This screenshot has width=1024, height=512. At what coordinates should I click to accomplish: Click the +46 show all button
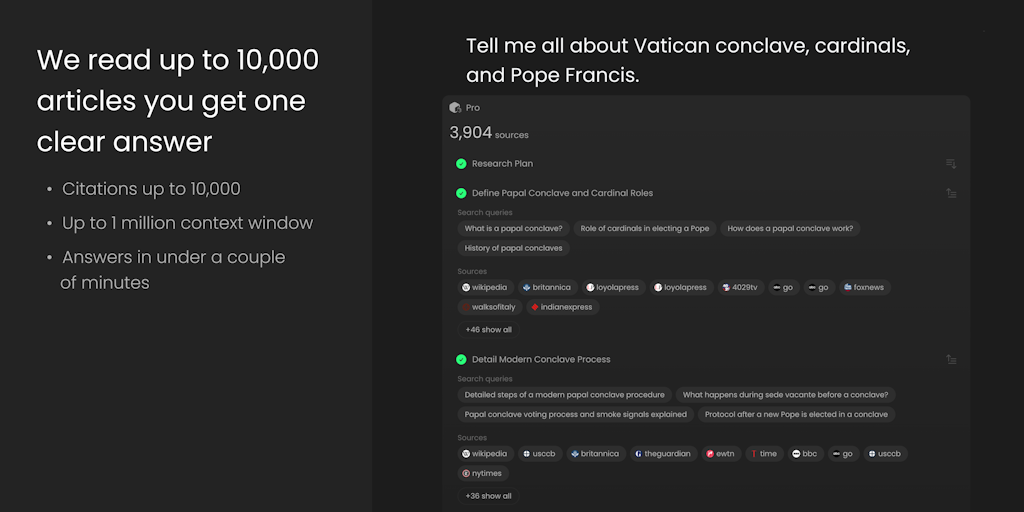[488, 330]
